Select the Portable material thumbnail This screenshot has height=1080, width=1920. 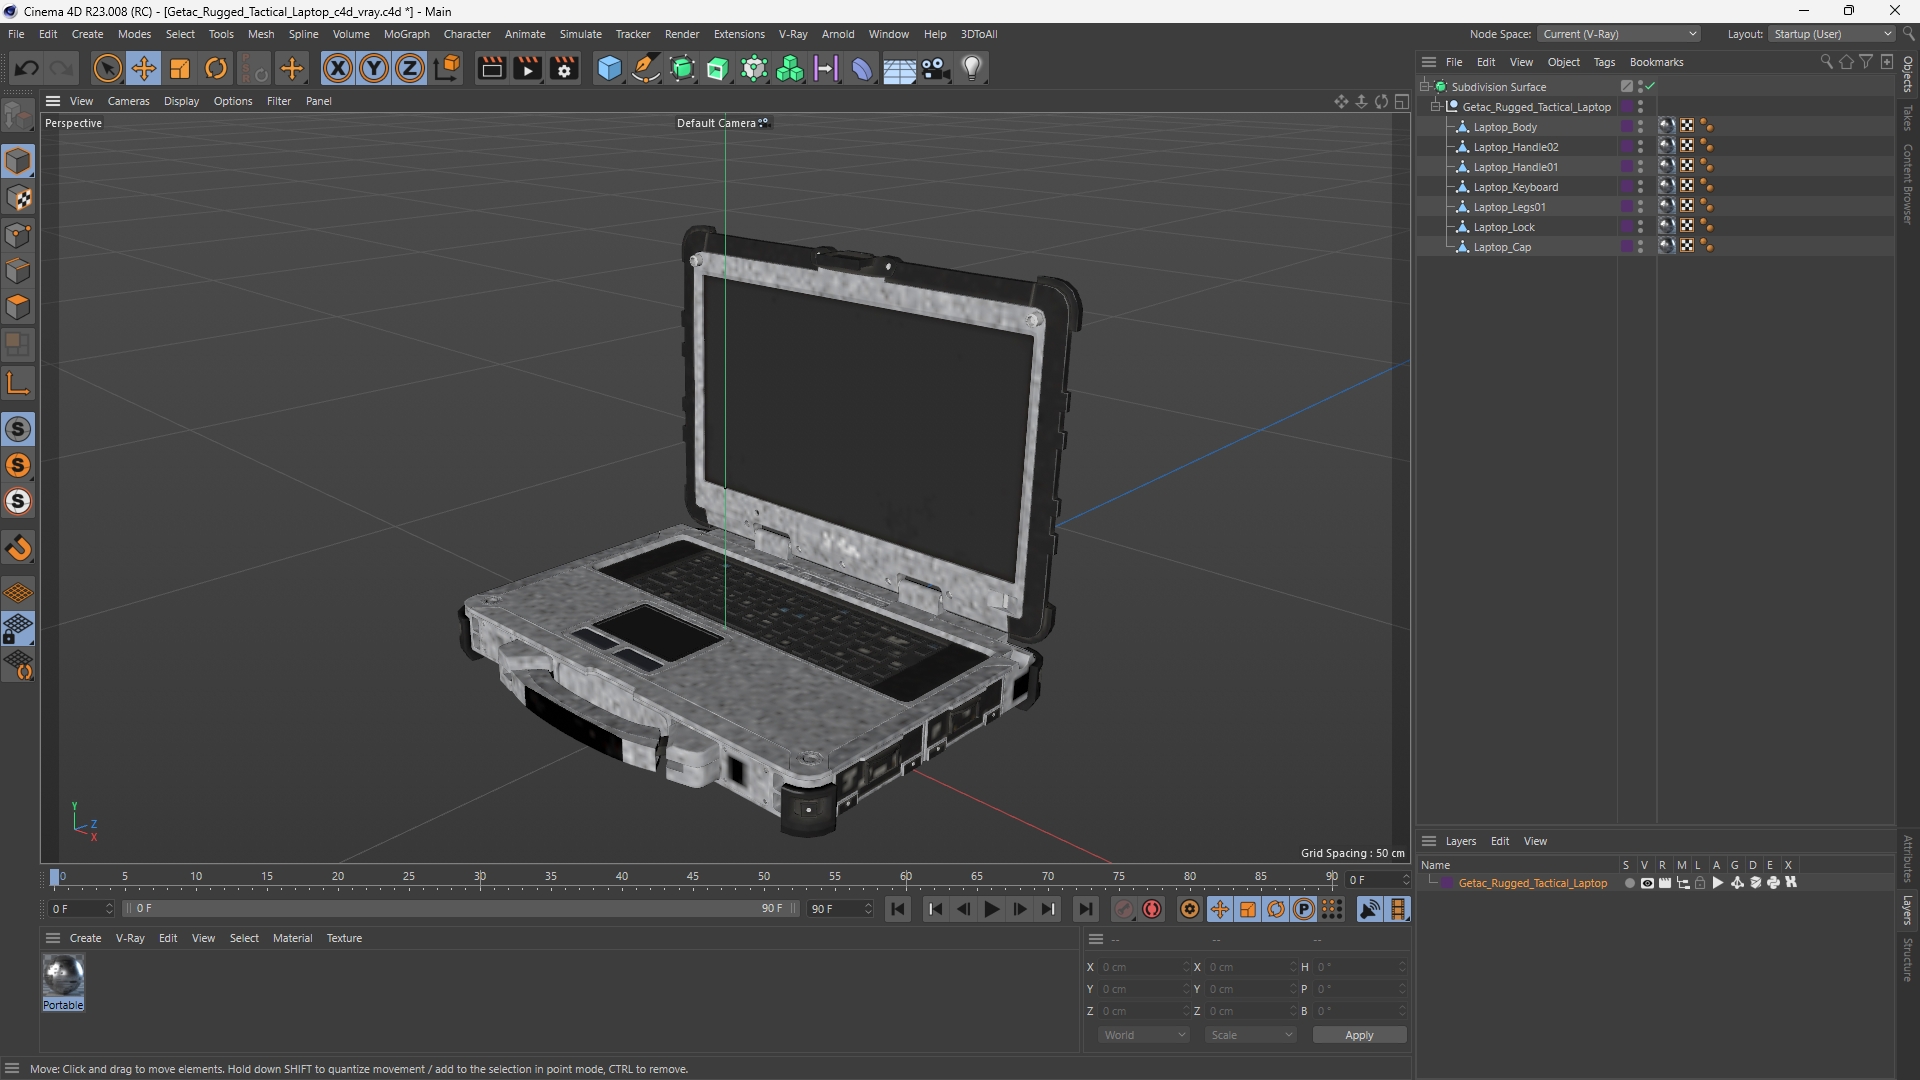pyautogui.click(x=63, y=977)
